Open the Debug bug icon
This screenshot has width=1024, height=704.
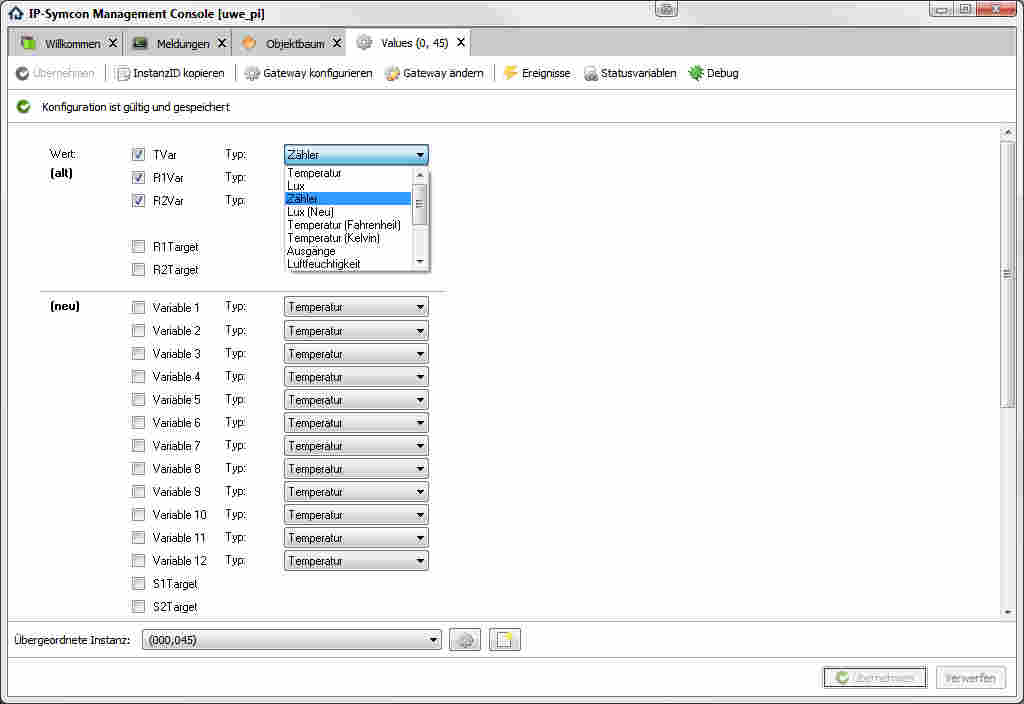(696, 73)
